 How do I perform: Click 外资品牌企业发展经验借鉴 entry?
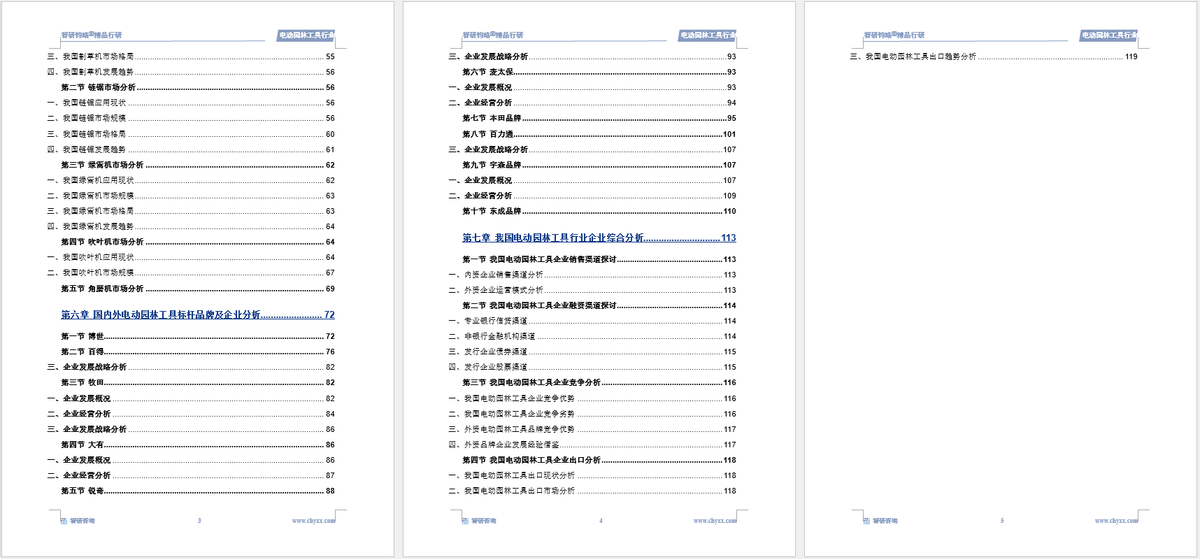coord(593,444)
